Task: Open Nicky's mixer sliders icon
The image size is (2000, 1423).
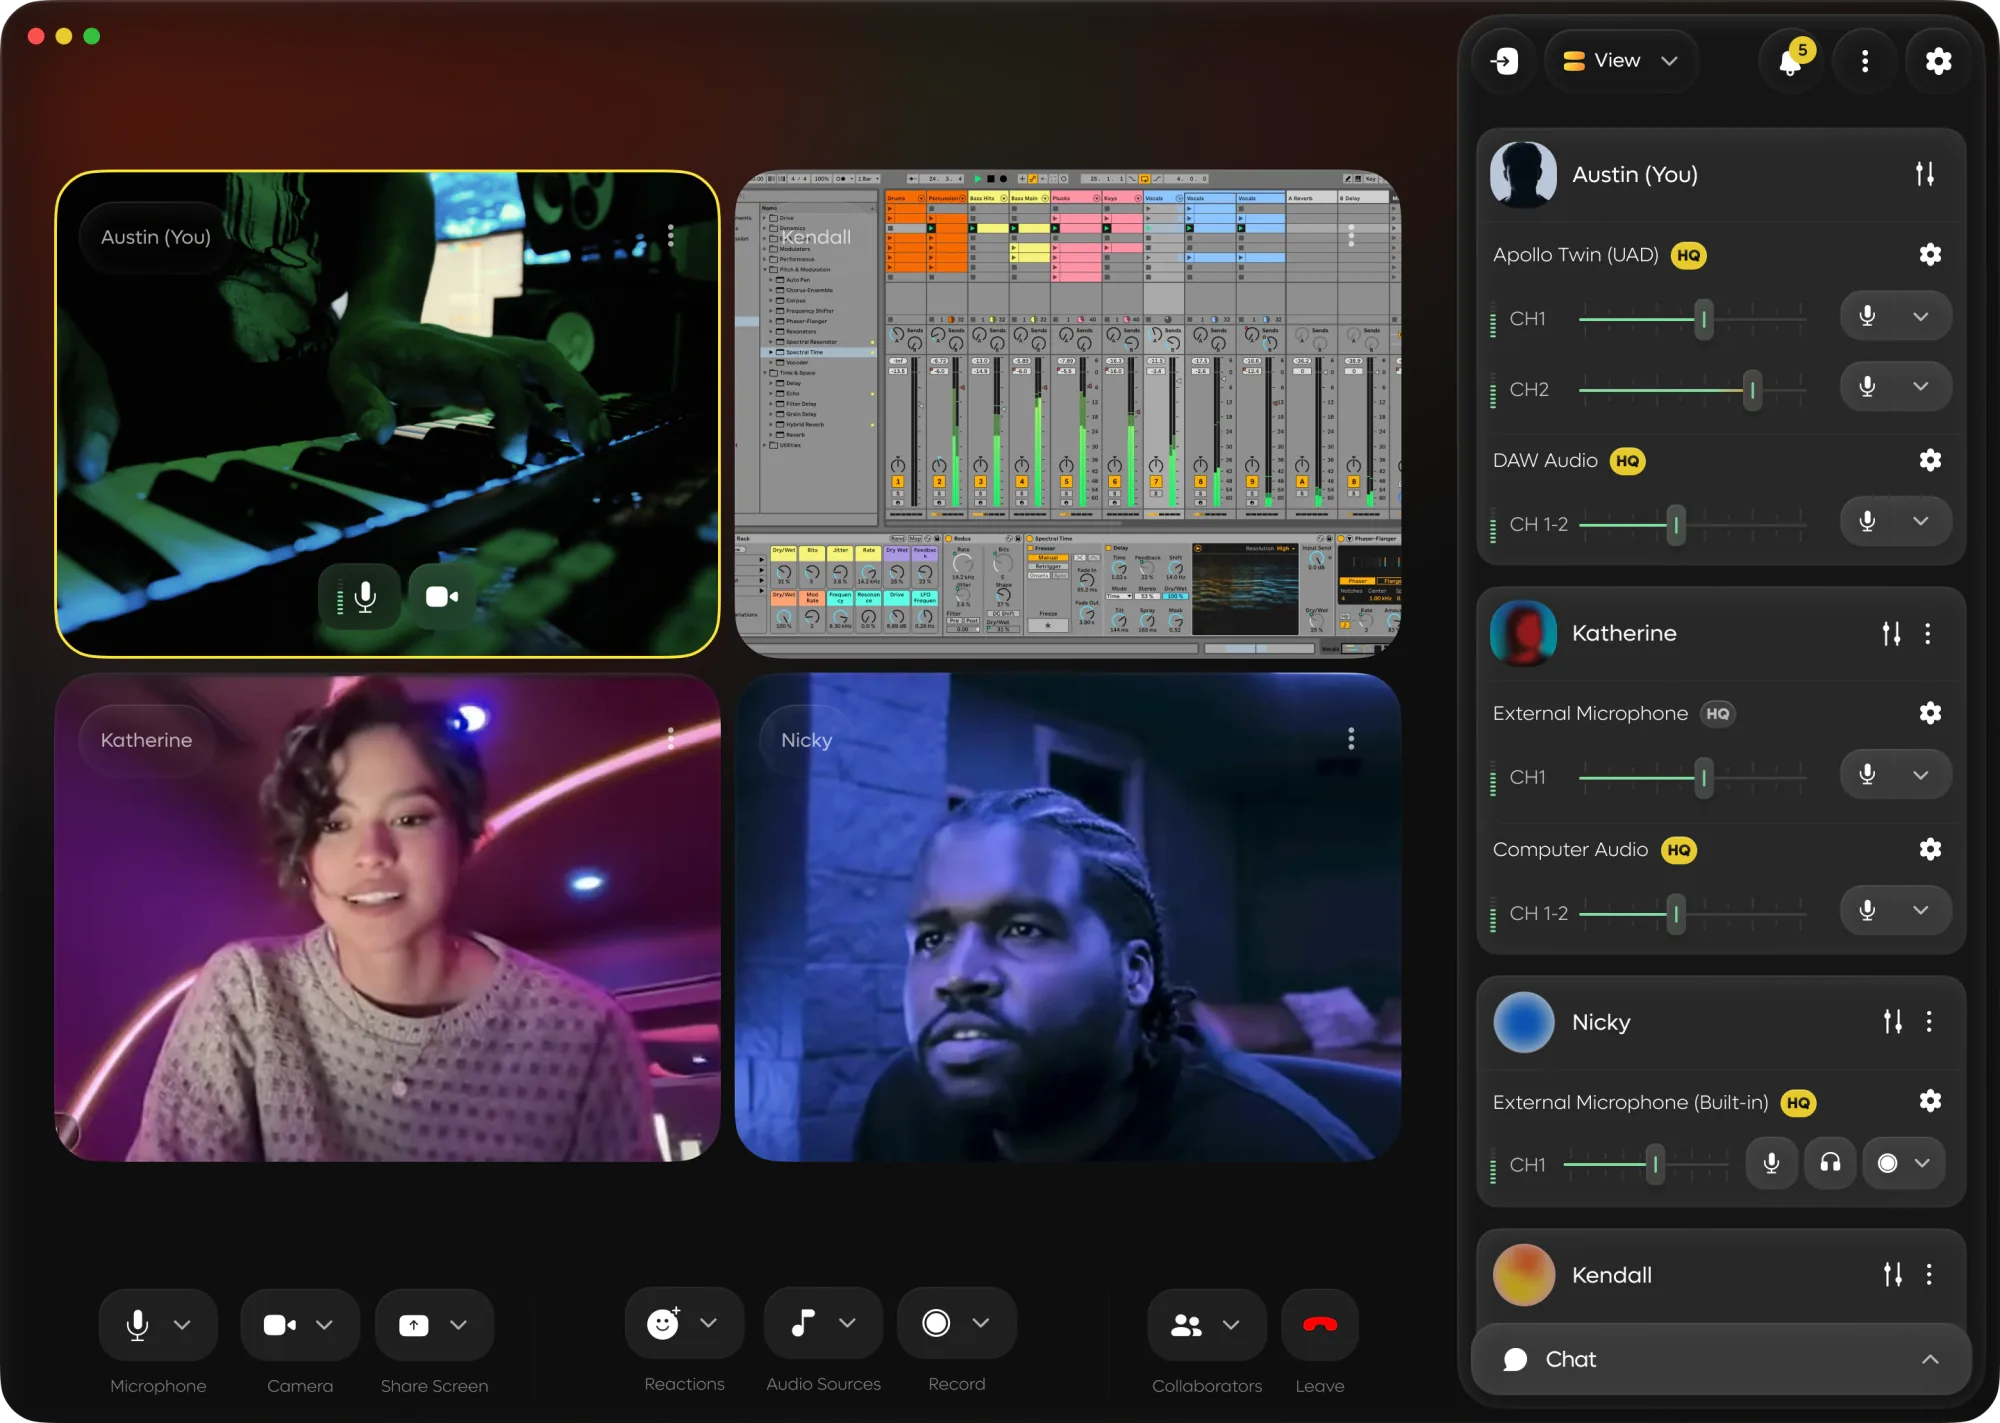Action: coord(1892,1021)
